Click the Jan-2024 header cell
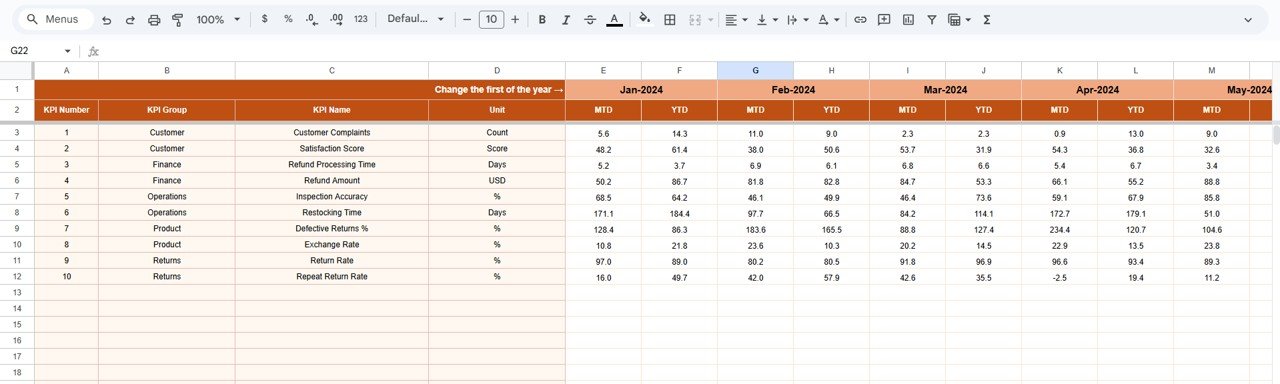Screen dimensions: 1280x384 click(x=641, y=89)
